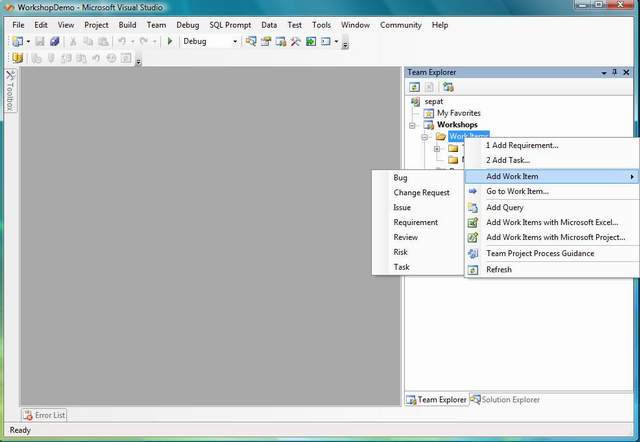Open the Edit menu
Screen dimensions: 640x442
point(41,25)
